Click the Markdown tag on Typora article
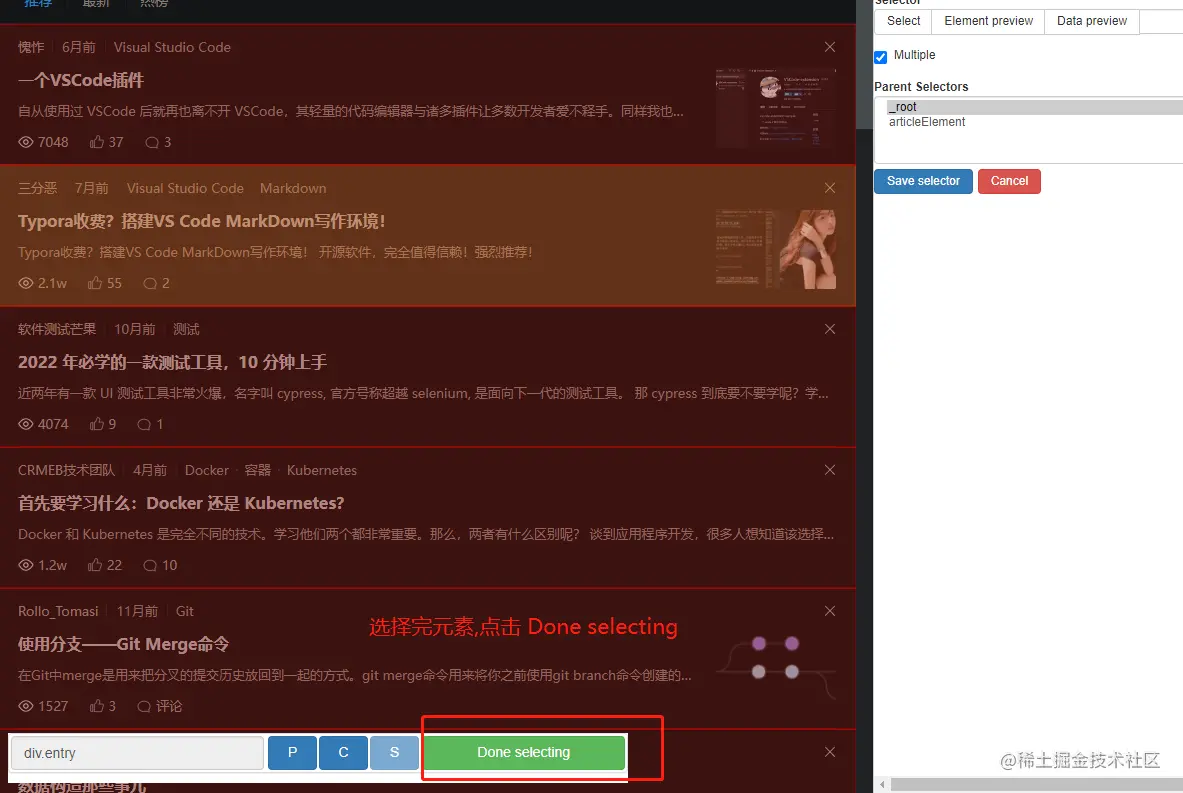 coord(293,188)
